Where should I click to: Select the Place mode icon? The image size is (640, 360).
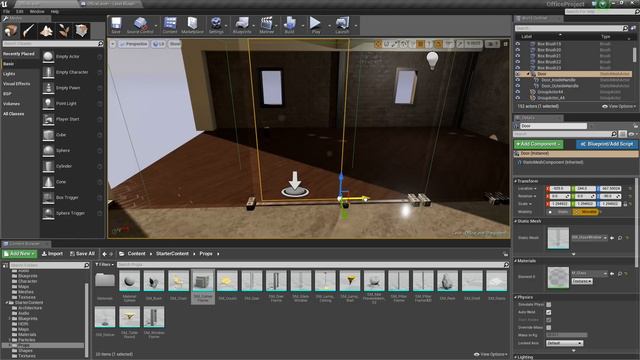coord(11,31)
